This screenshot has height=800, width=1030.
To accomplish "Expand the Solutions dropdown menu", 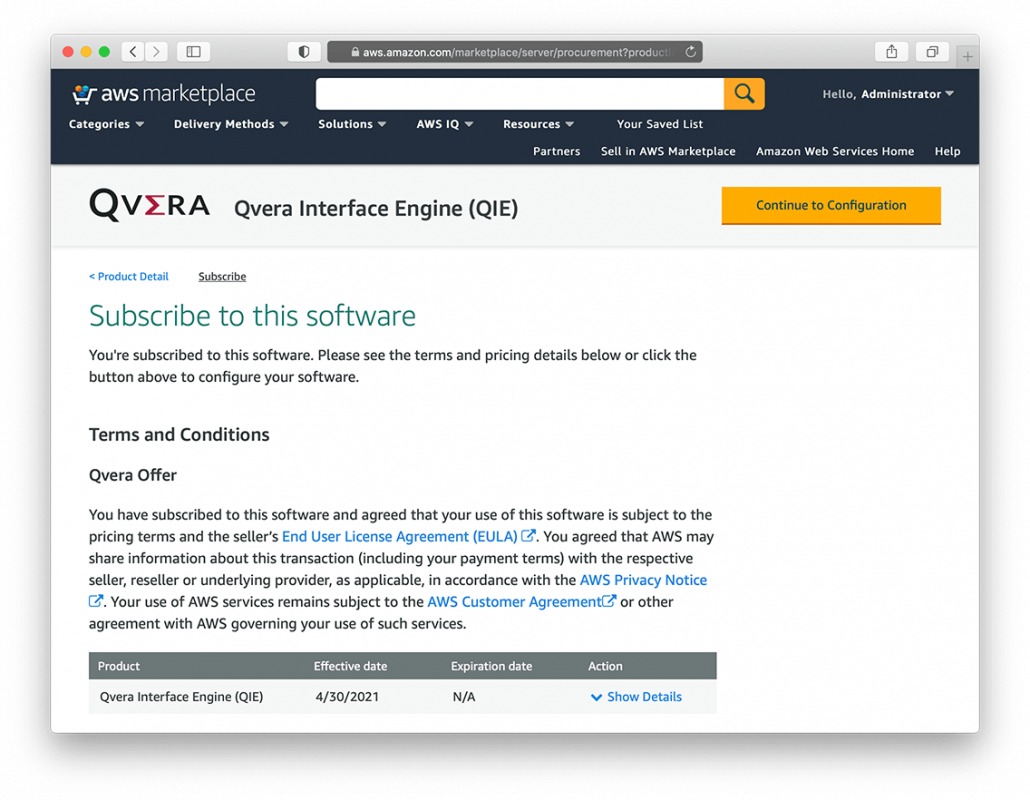I will (x=352, y=124).
